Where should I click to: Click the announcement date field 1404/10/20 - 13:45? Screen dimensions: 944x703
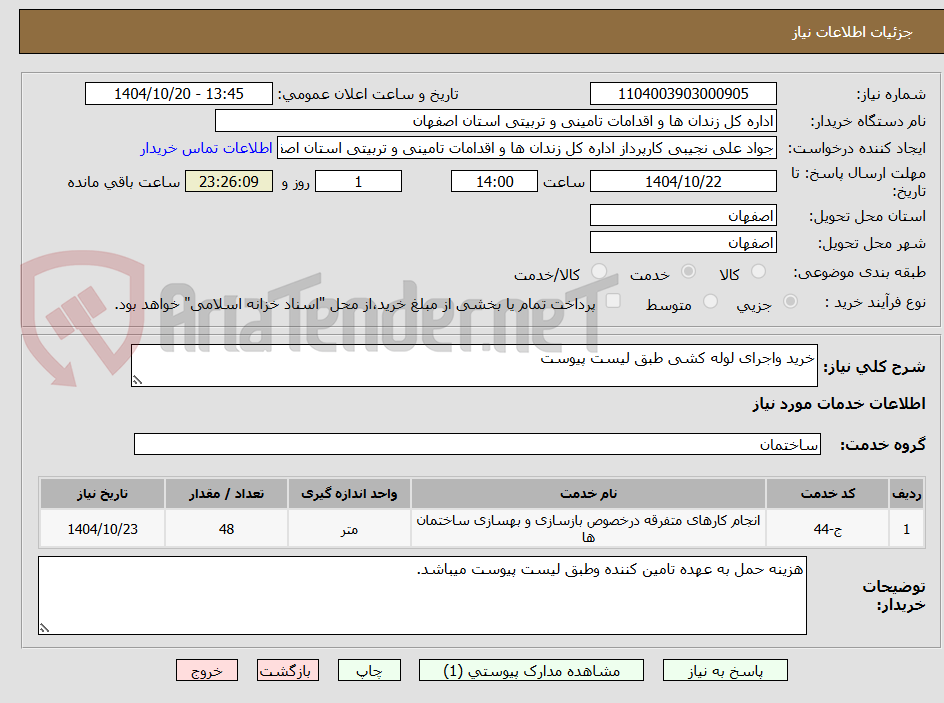(x=179, y=94)
